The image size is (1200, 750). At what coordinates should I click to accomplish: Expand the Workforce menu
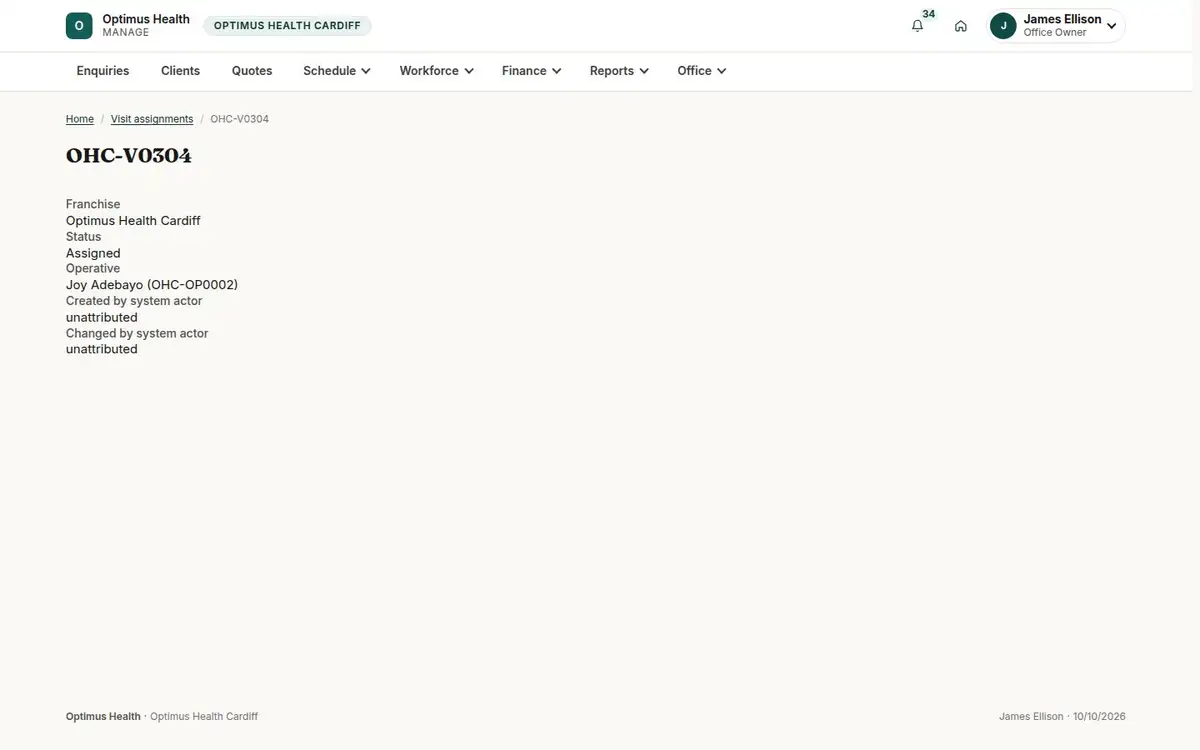click(436, 71)
